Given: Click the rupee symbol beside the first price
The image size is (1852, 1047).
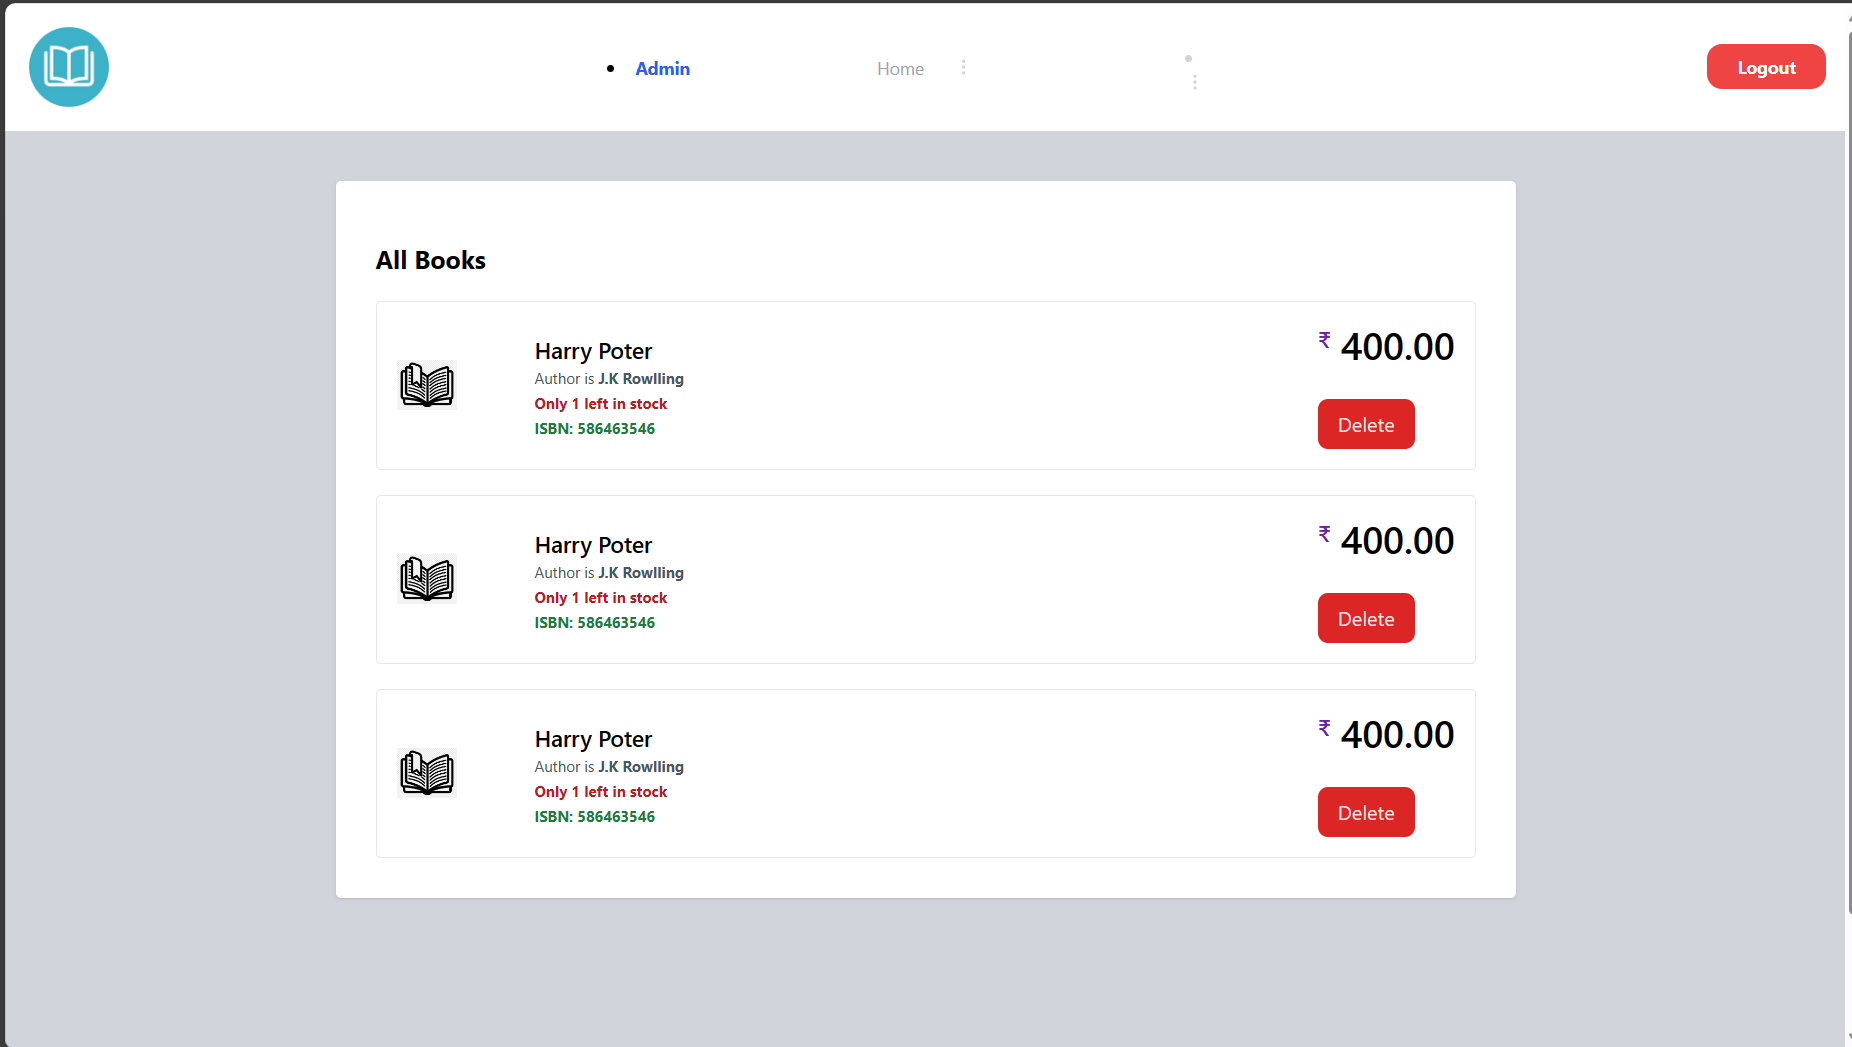Looking at the screenshot, I should (1324, 340).
